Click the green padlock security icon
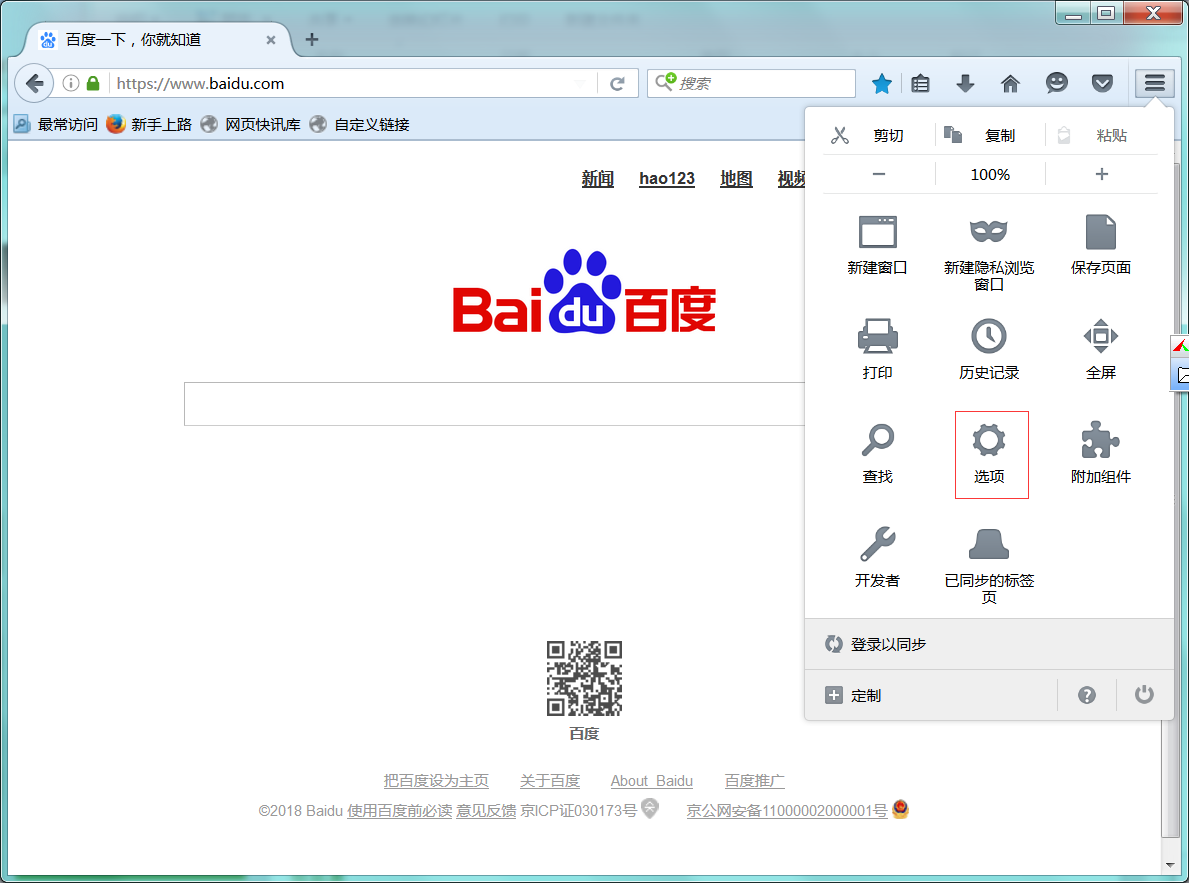Viewport: 1189px width, 883px height. click(x=93, y=83)
